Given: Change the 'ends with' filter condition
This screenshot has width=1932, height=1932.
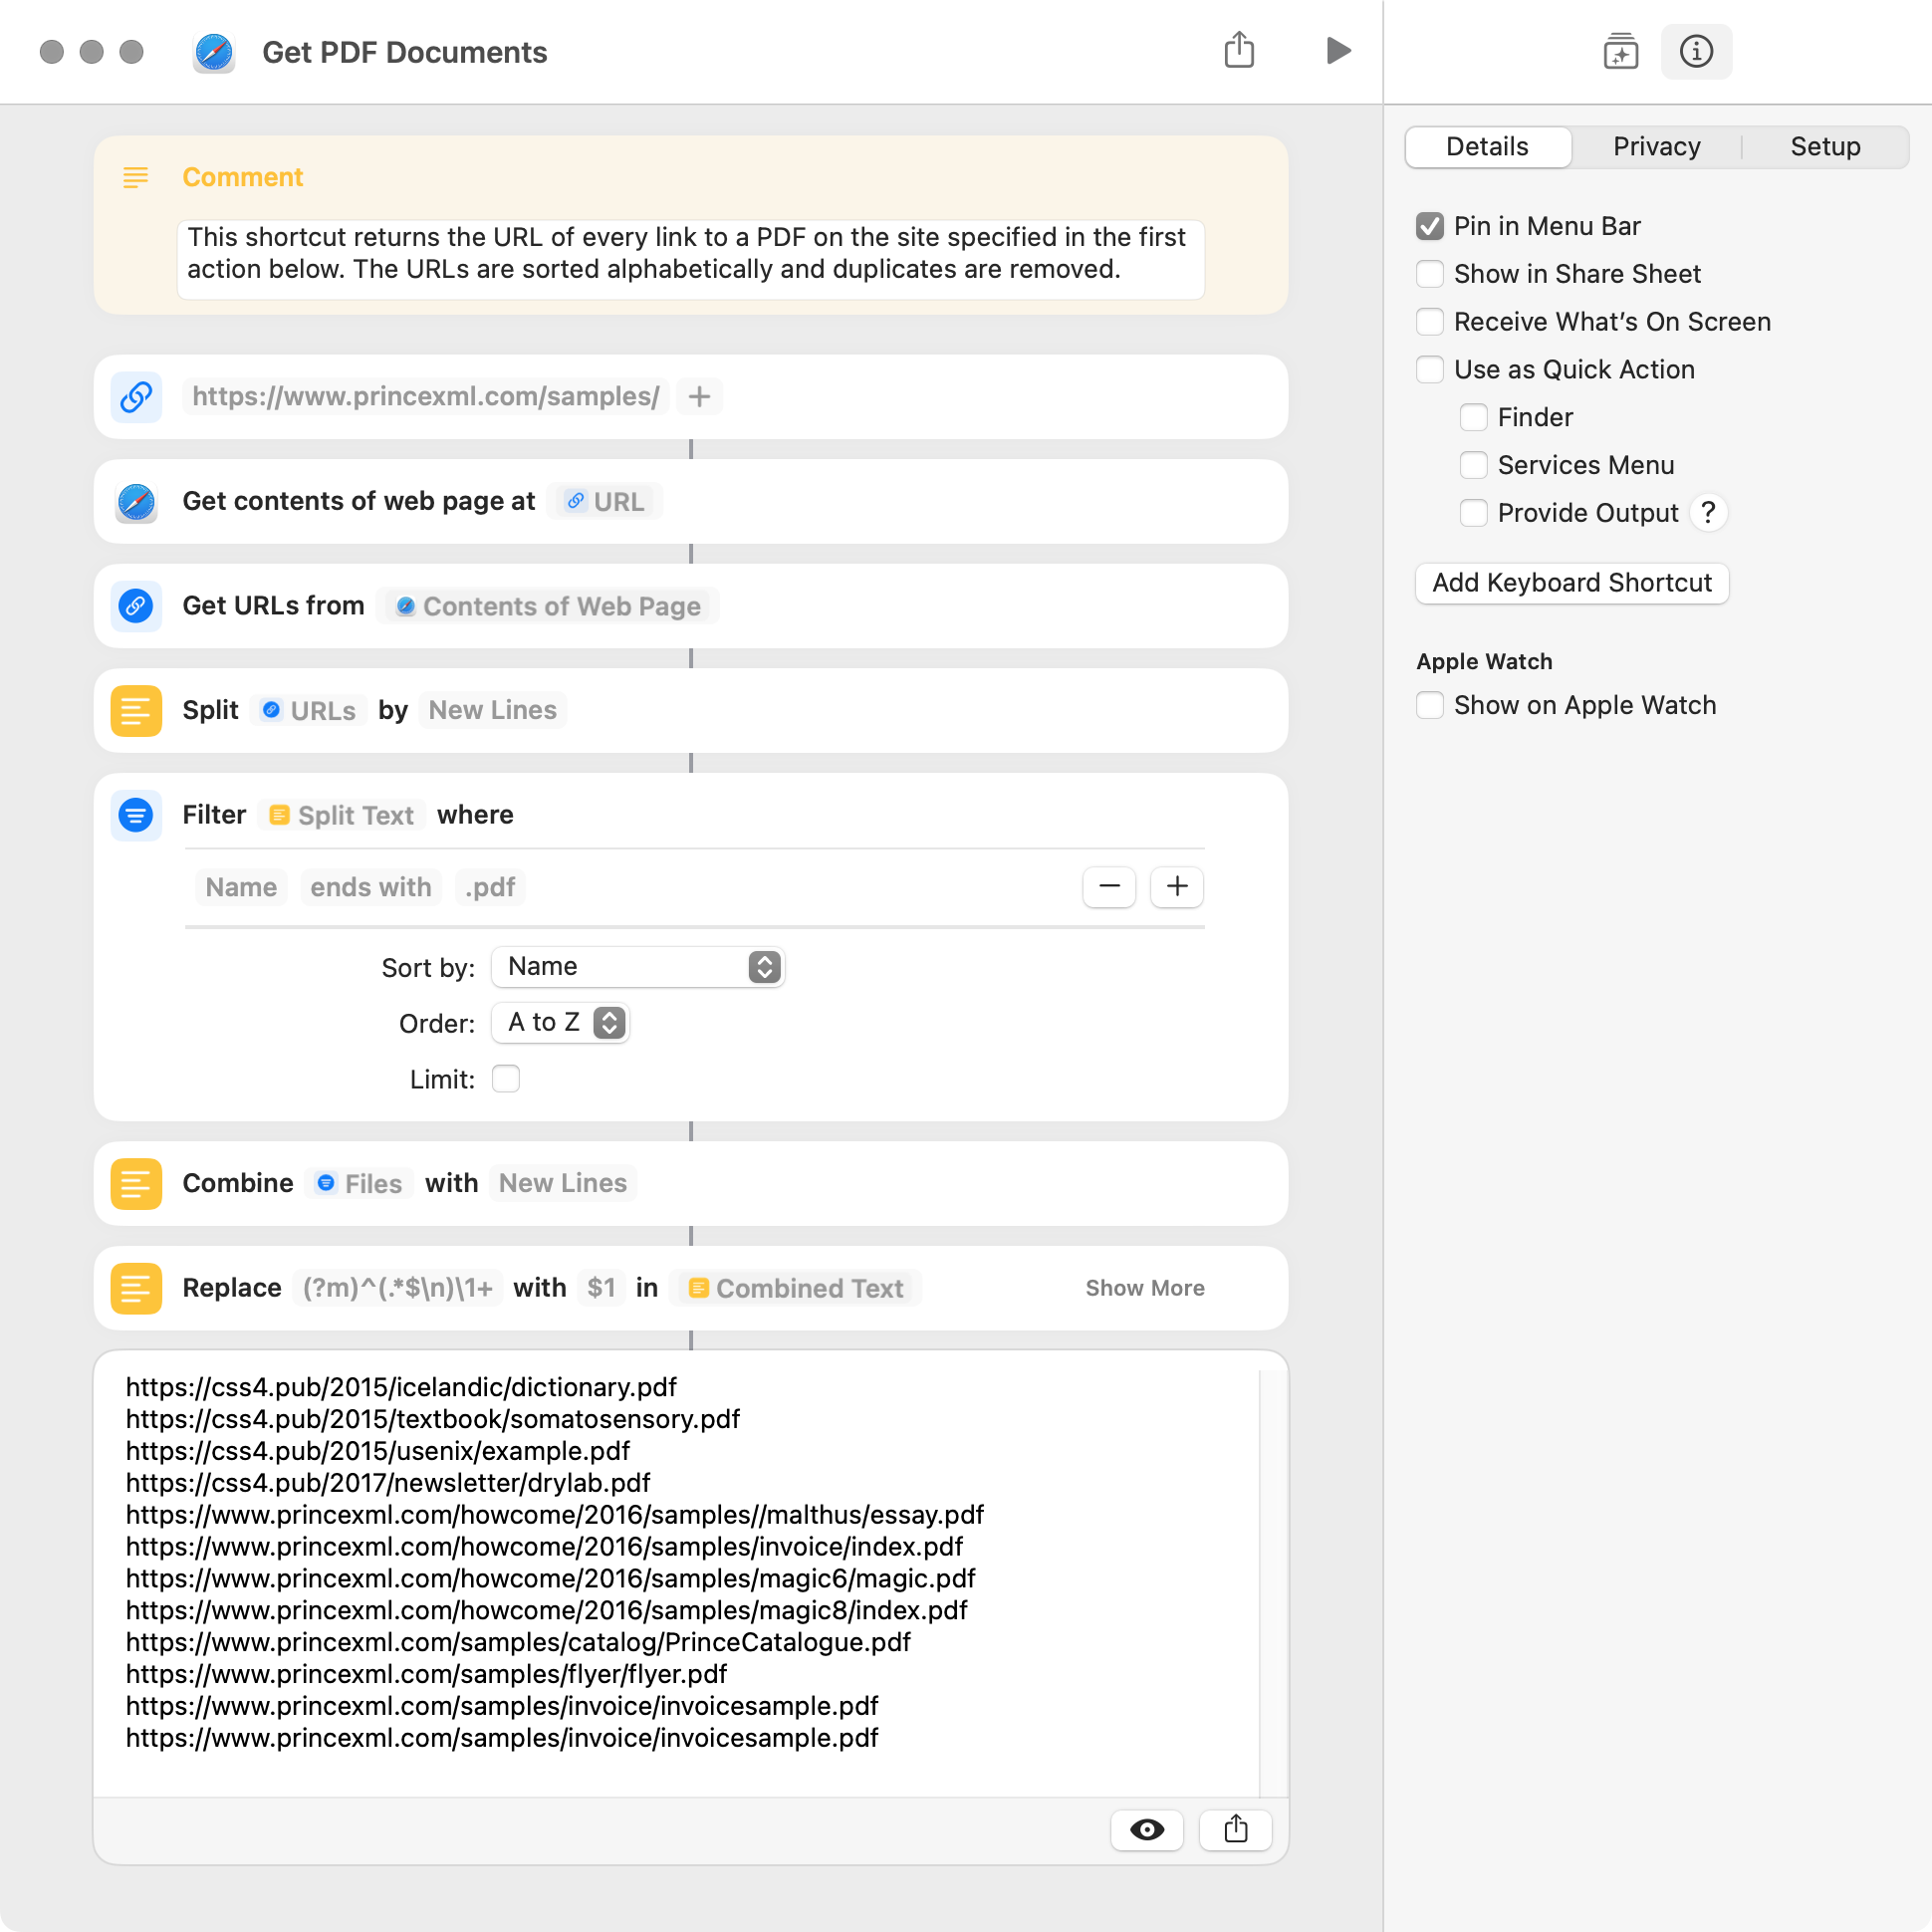Looking at the screenshot, I should [x=371, y=887].
